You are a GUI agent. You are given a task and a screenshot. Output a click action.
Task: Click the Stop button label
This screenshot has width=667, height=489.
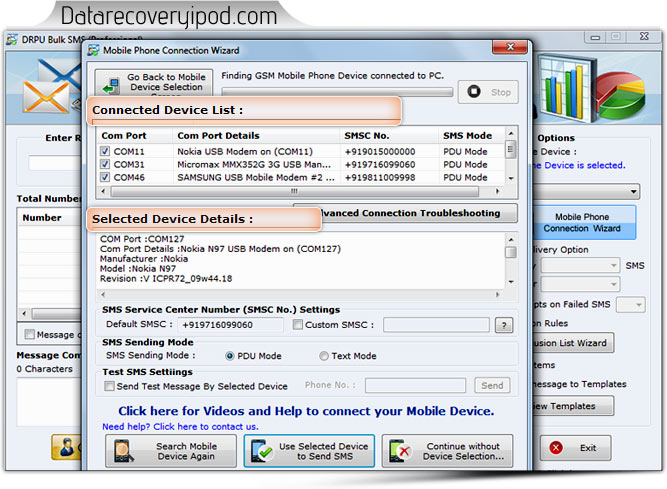(x=501, y=92)
